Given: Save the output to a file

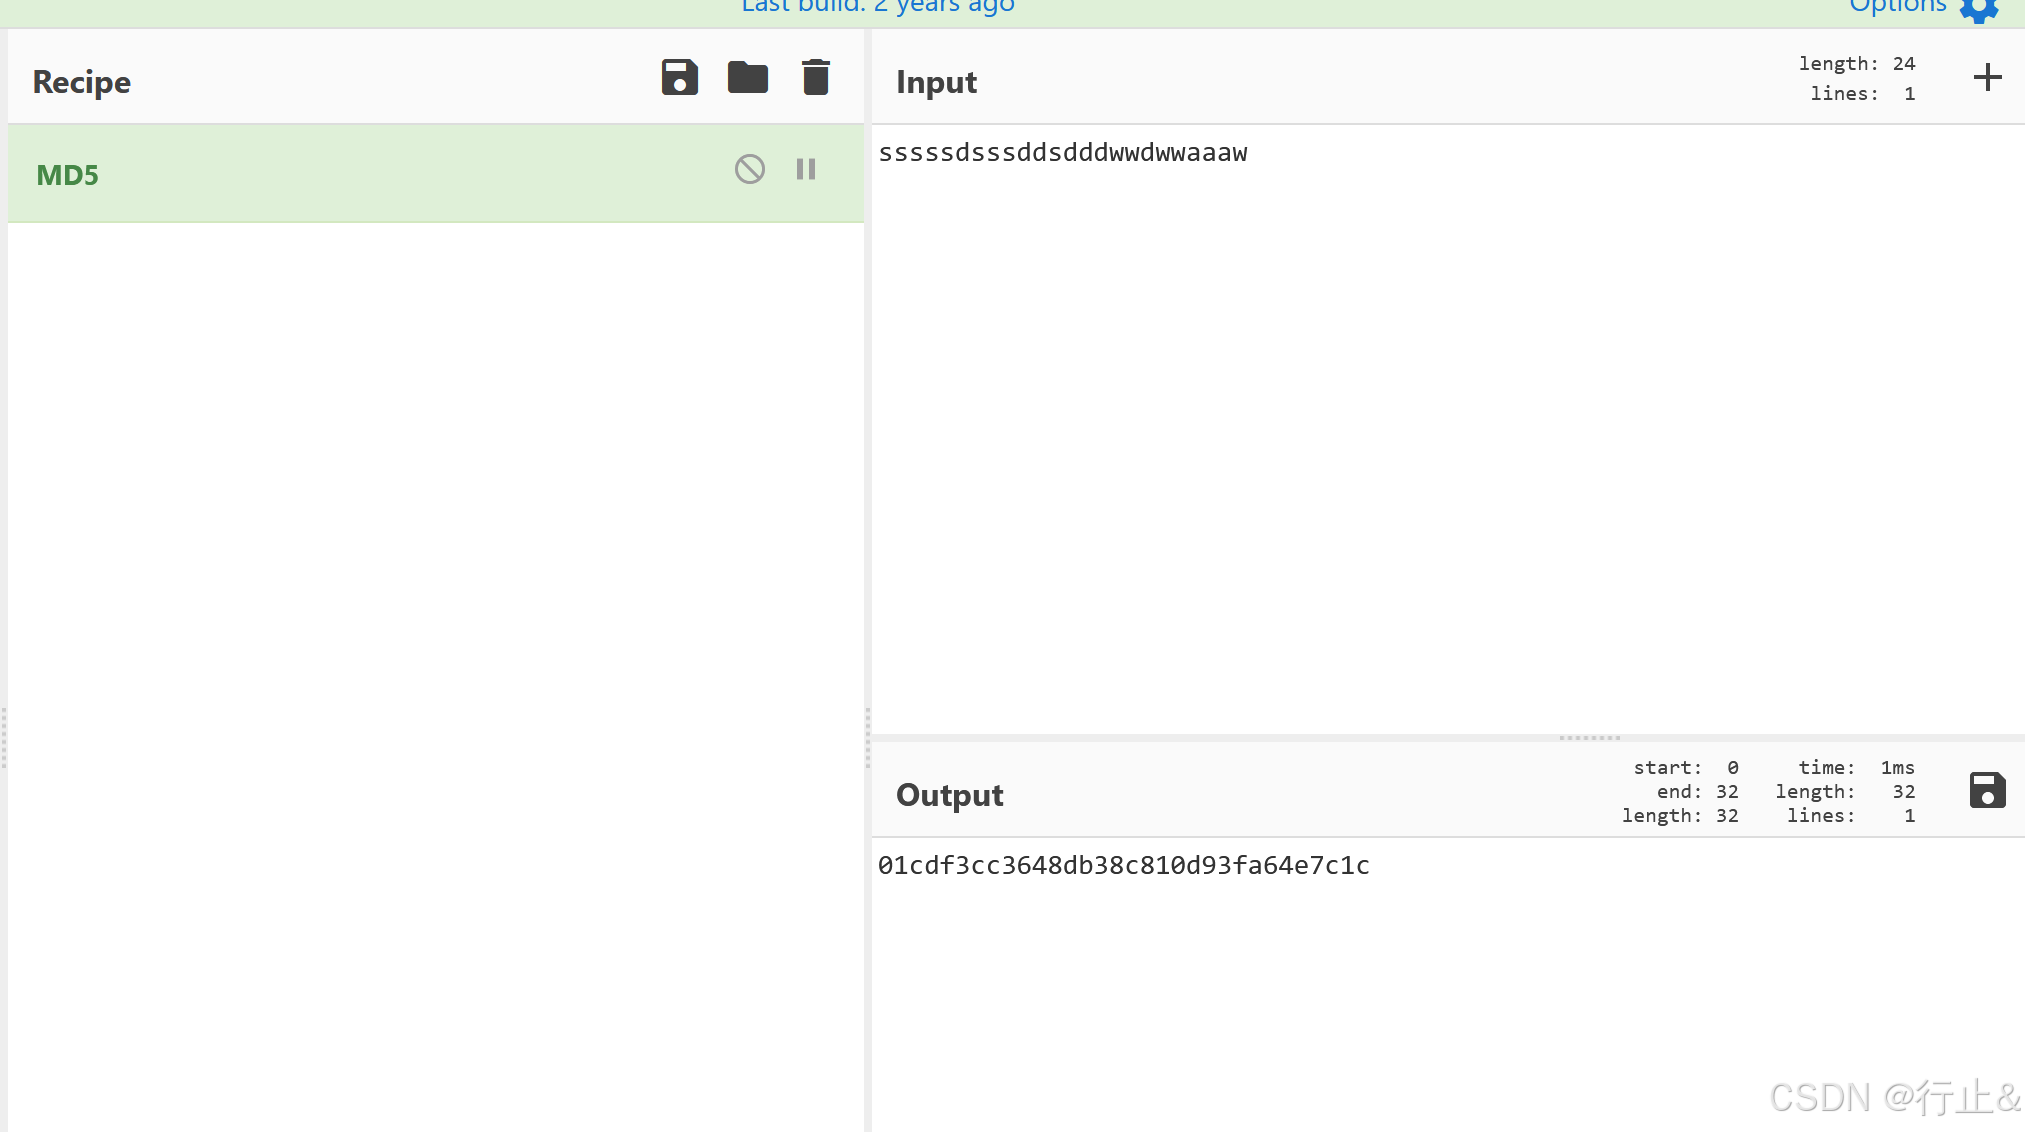Looking at the screenshot, I should (x=1987, y=790).
